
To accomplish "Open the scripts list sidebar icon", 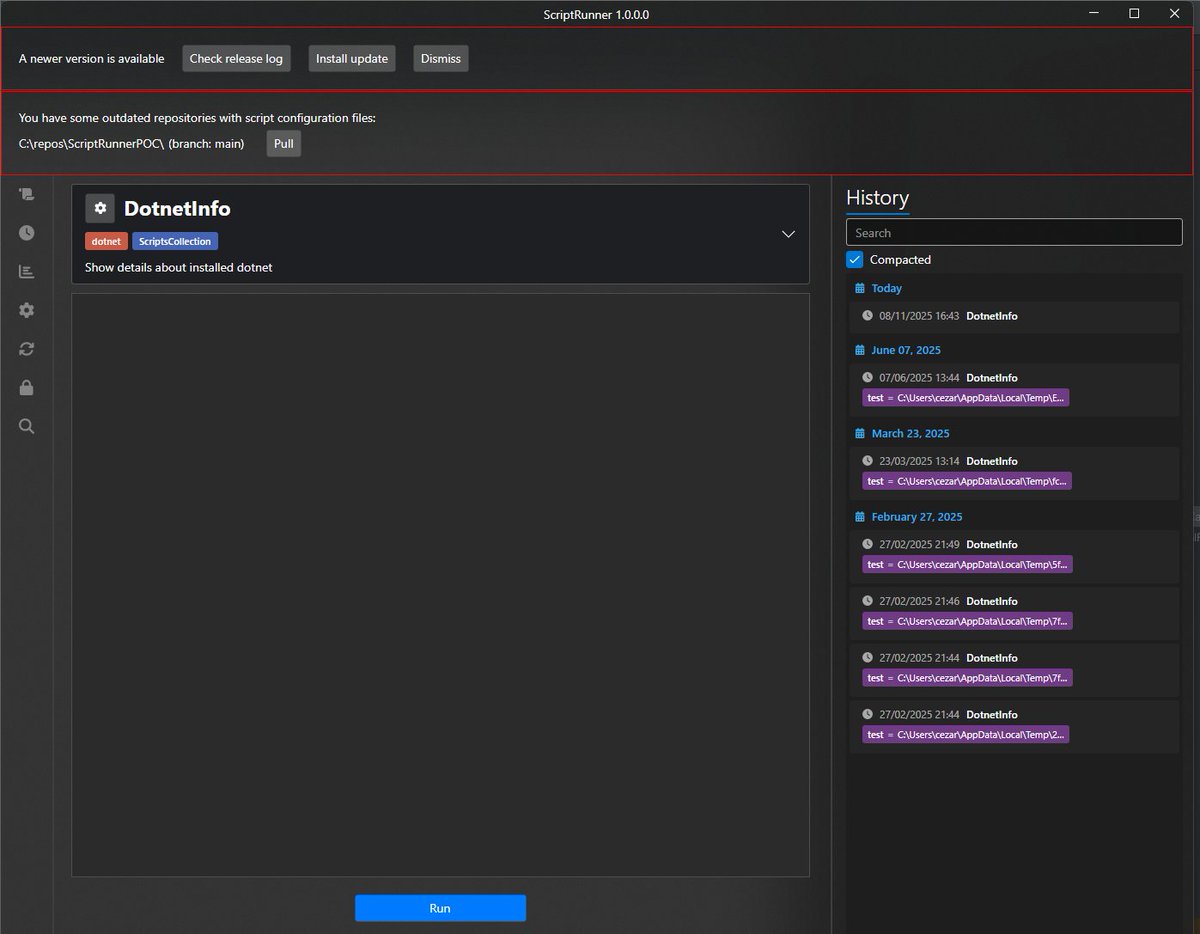I will click(x=27, y=194).
